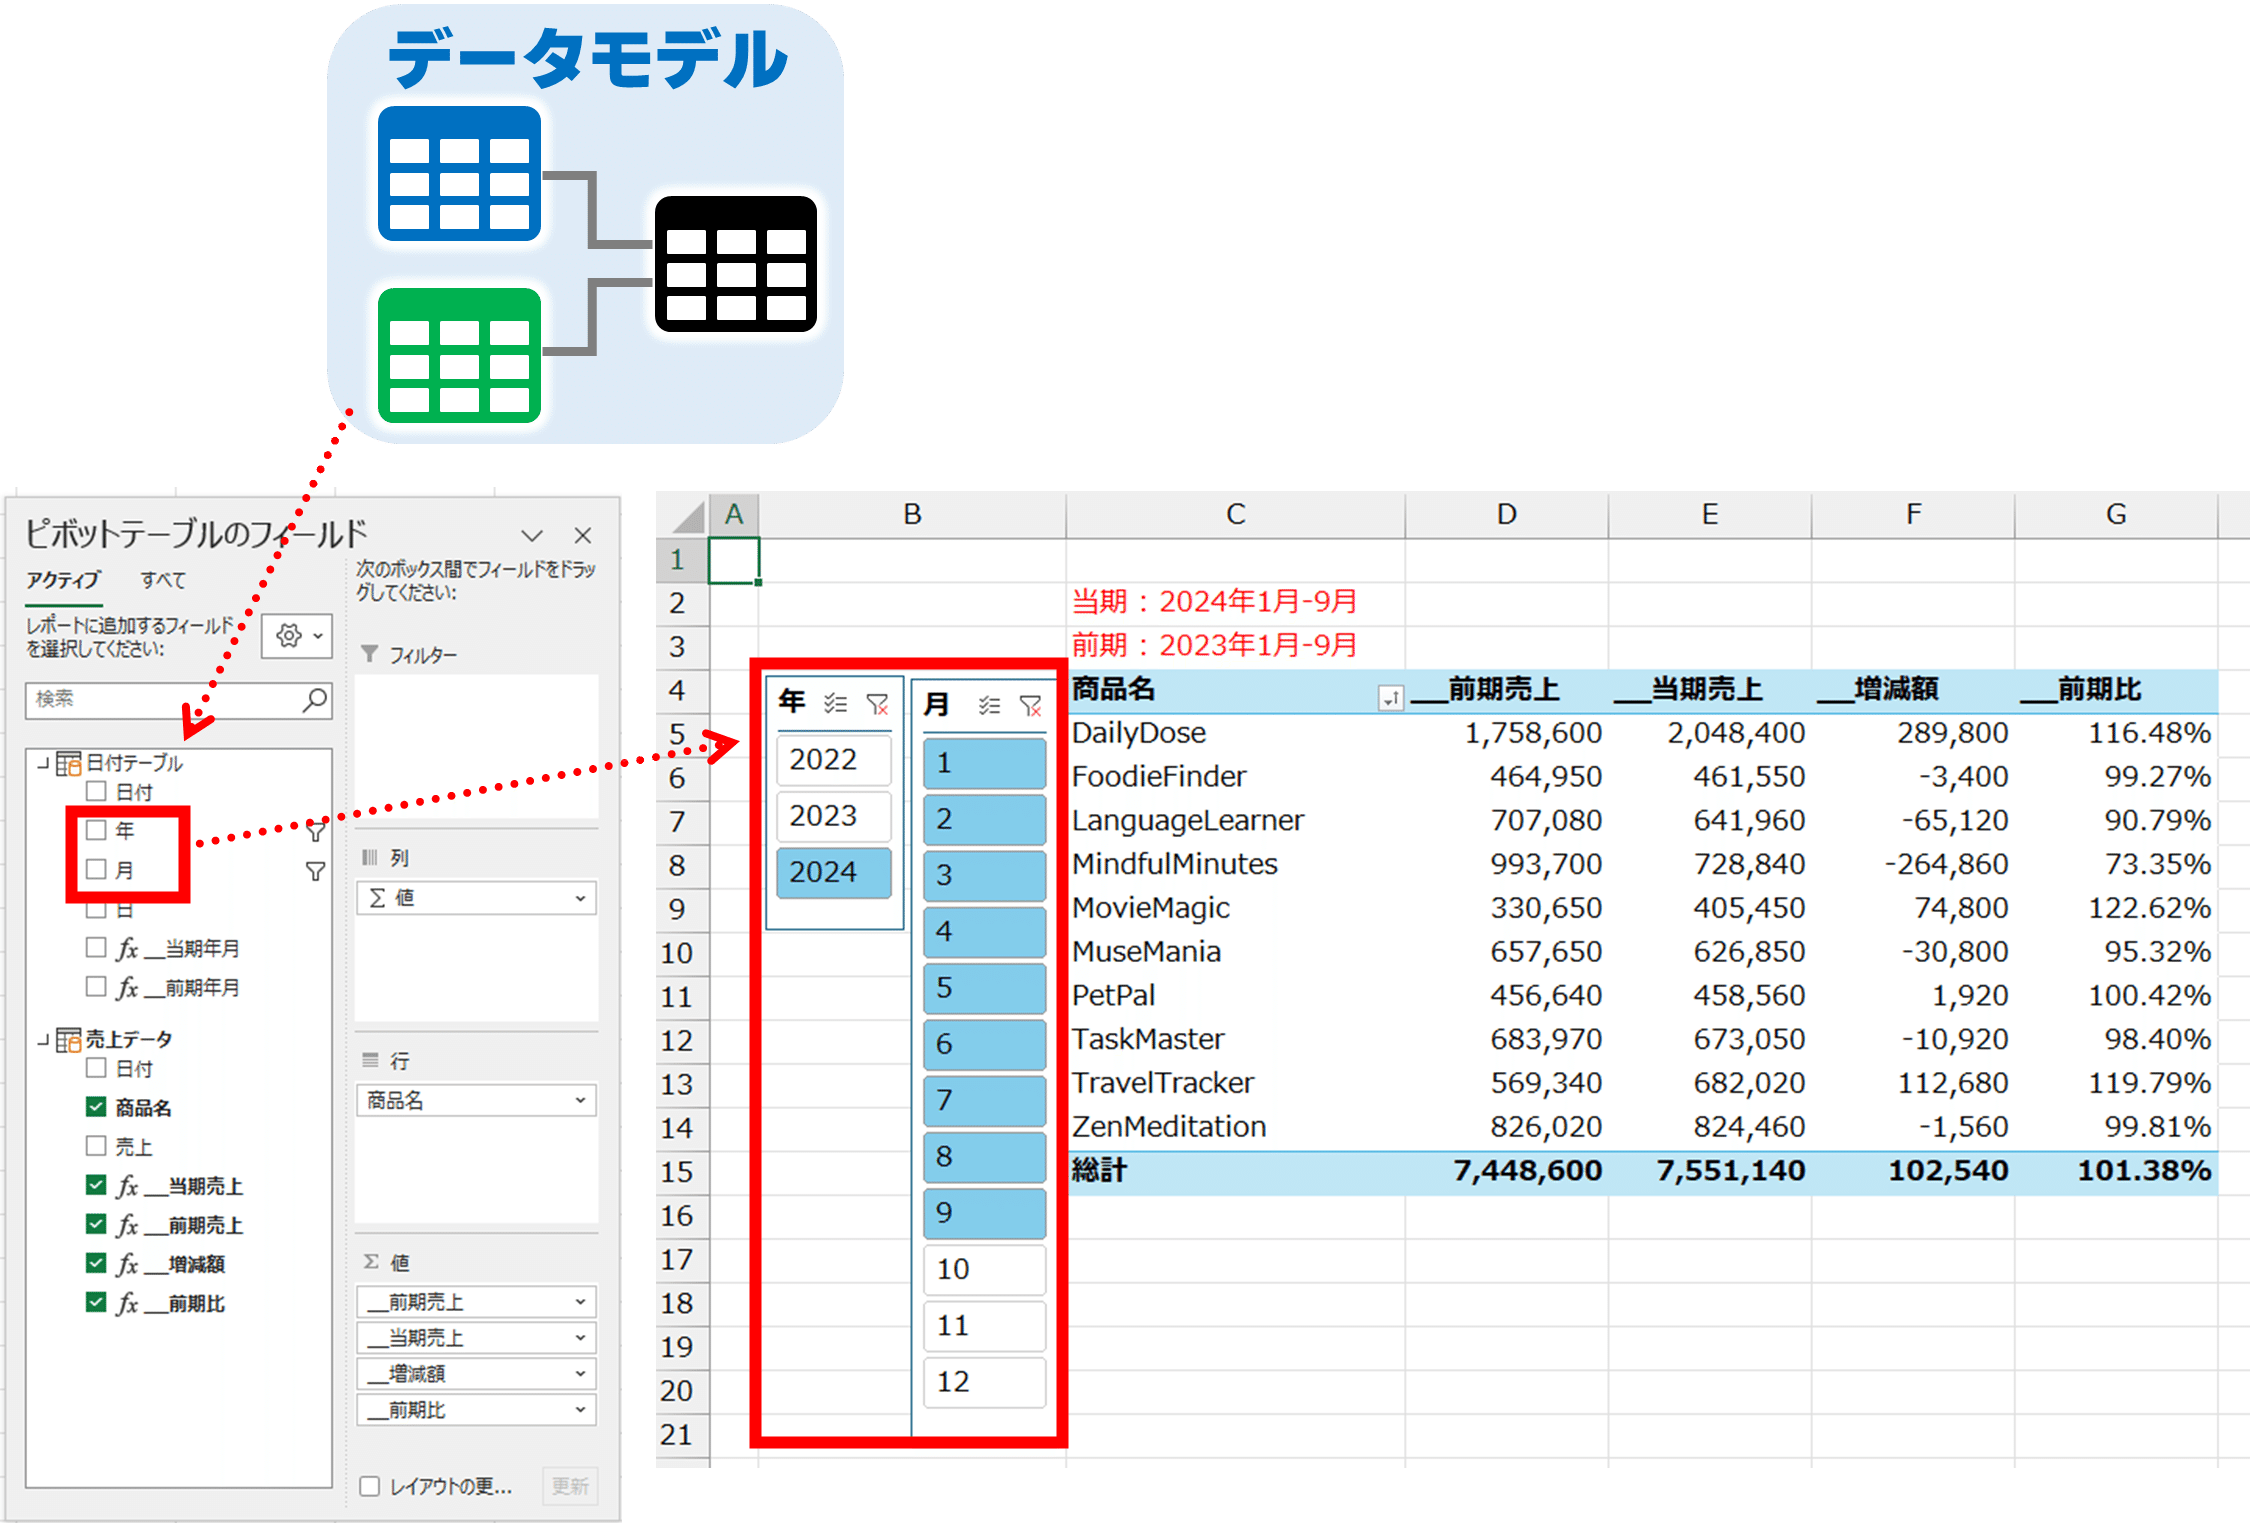Click the multi-select icon on the 月 slicer
The width and height of the screenshot is (2250, 1523).
coord(989,706)
